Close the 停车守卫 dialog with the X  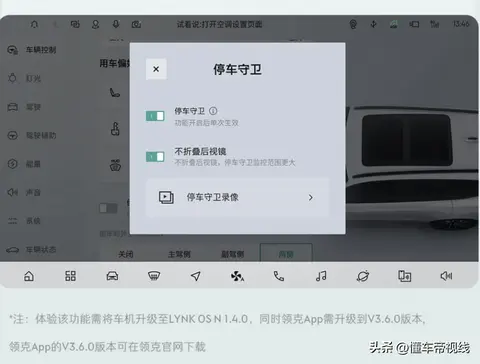pos(156,69)
